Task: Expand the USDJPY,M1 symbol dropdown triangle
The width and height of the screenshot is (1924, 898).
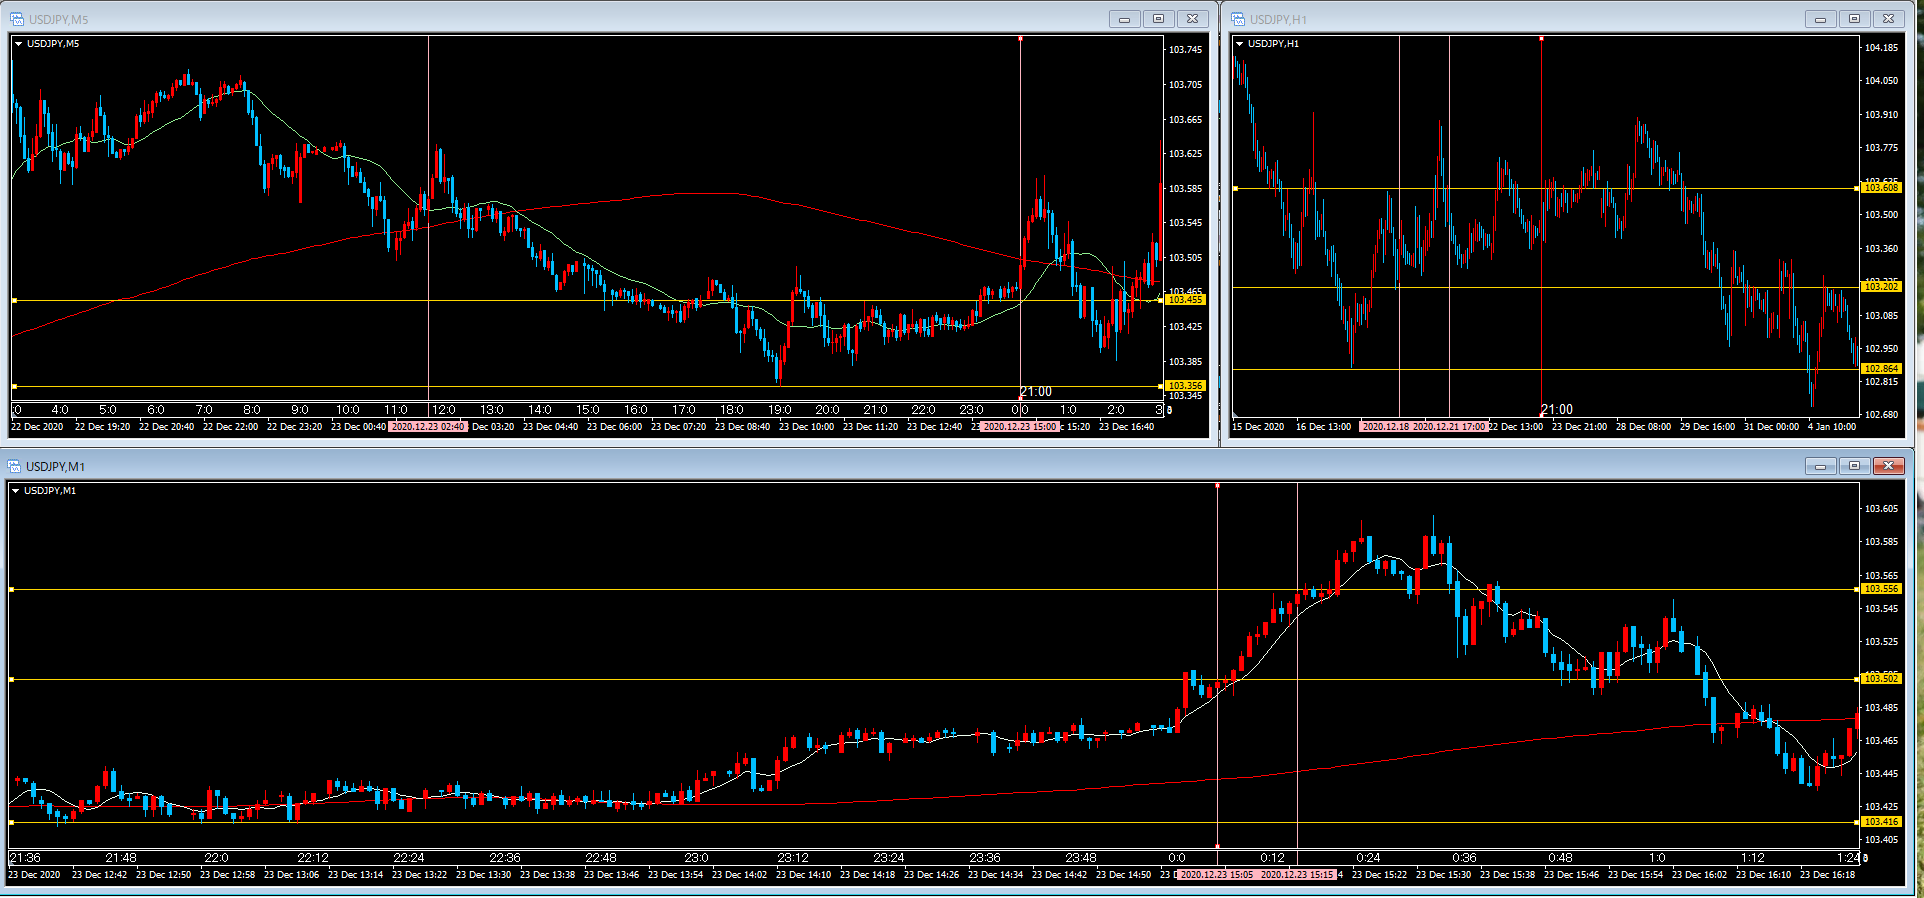Action: pos(15,491)
